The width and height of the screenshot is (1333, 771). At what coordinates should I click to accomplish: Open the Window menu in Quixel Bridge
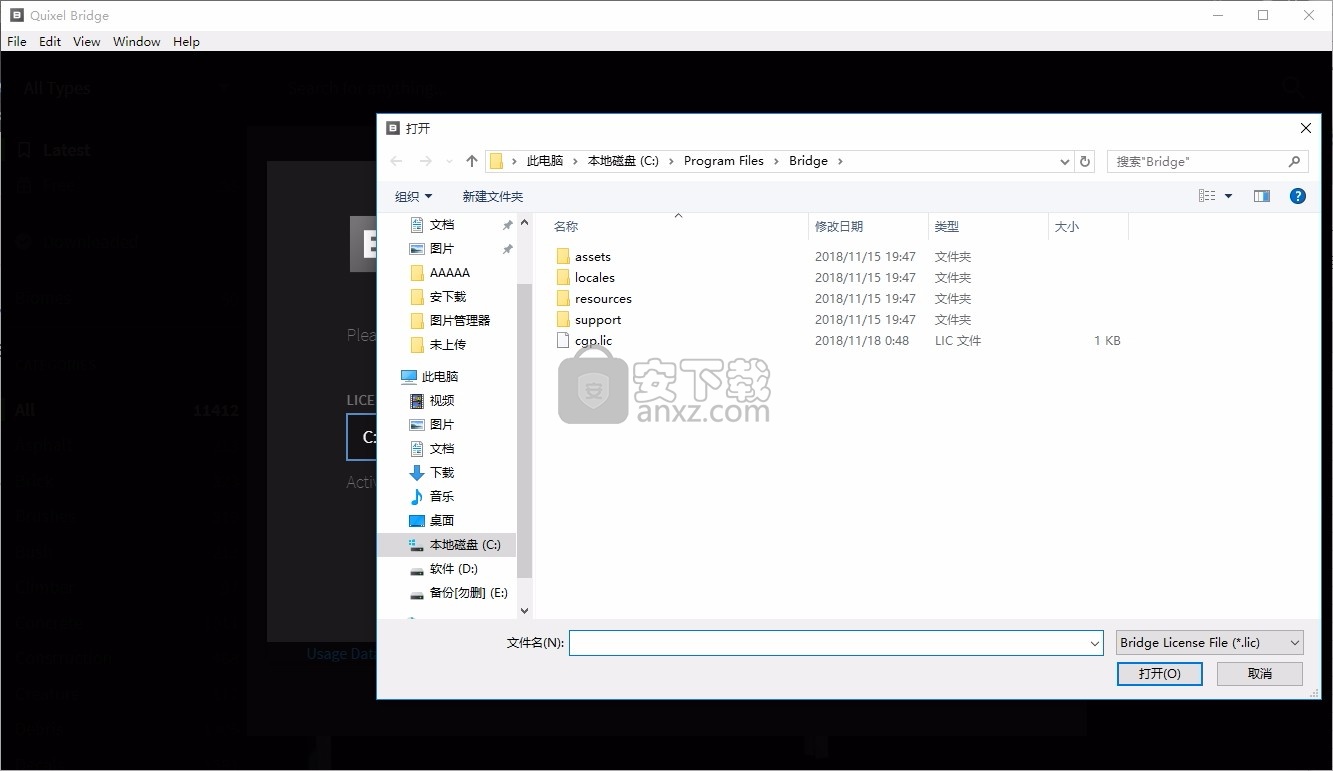[x=137, y=42]
